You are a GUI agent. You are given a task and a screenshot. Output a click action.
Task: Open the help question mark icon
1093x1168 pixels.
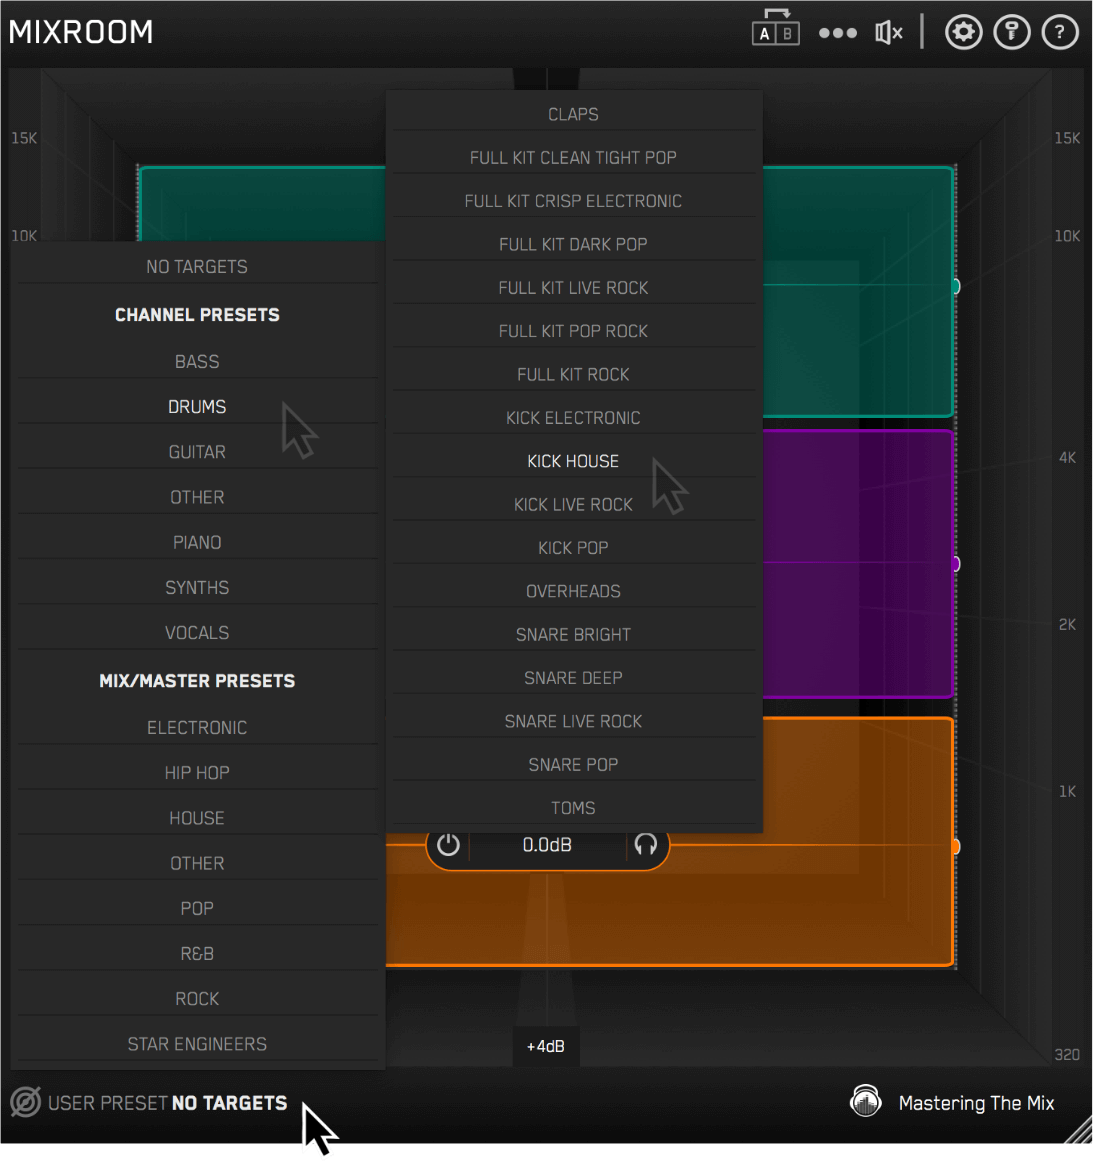coord(1059,33)
